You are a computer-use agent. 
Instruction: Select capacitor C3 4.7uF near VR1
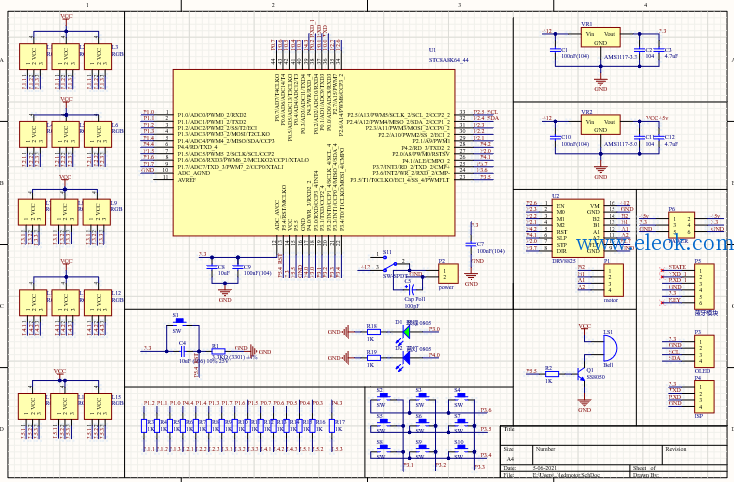pos(659,49)
